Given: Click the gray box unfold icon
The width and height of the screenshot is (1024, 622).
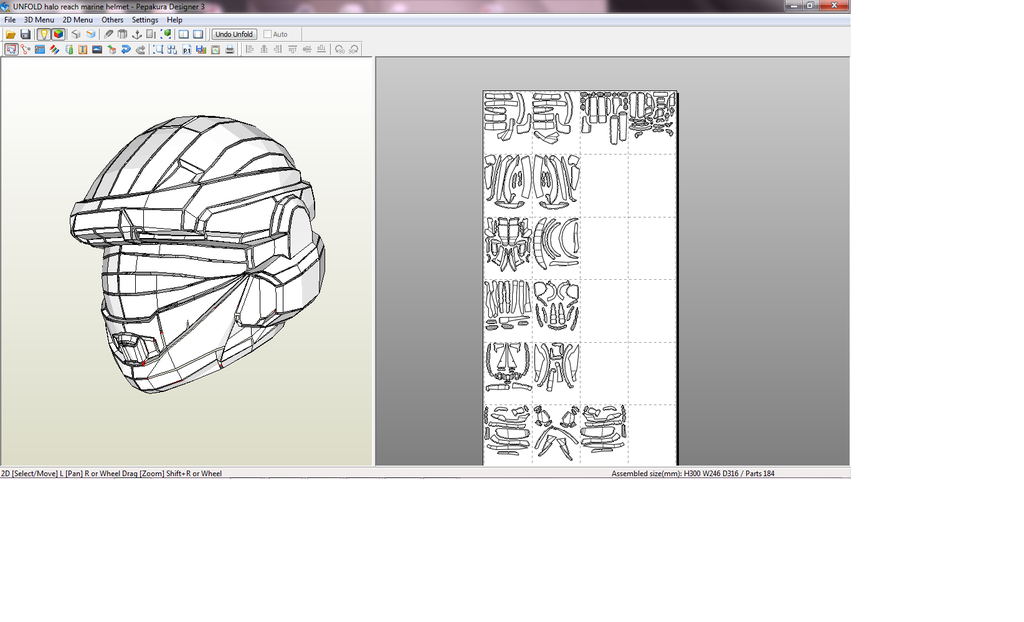Looking at the screenshot, I should pyautogui.click(x=122, y=34).
